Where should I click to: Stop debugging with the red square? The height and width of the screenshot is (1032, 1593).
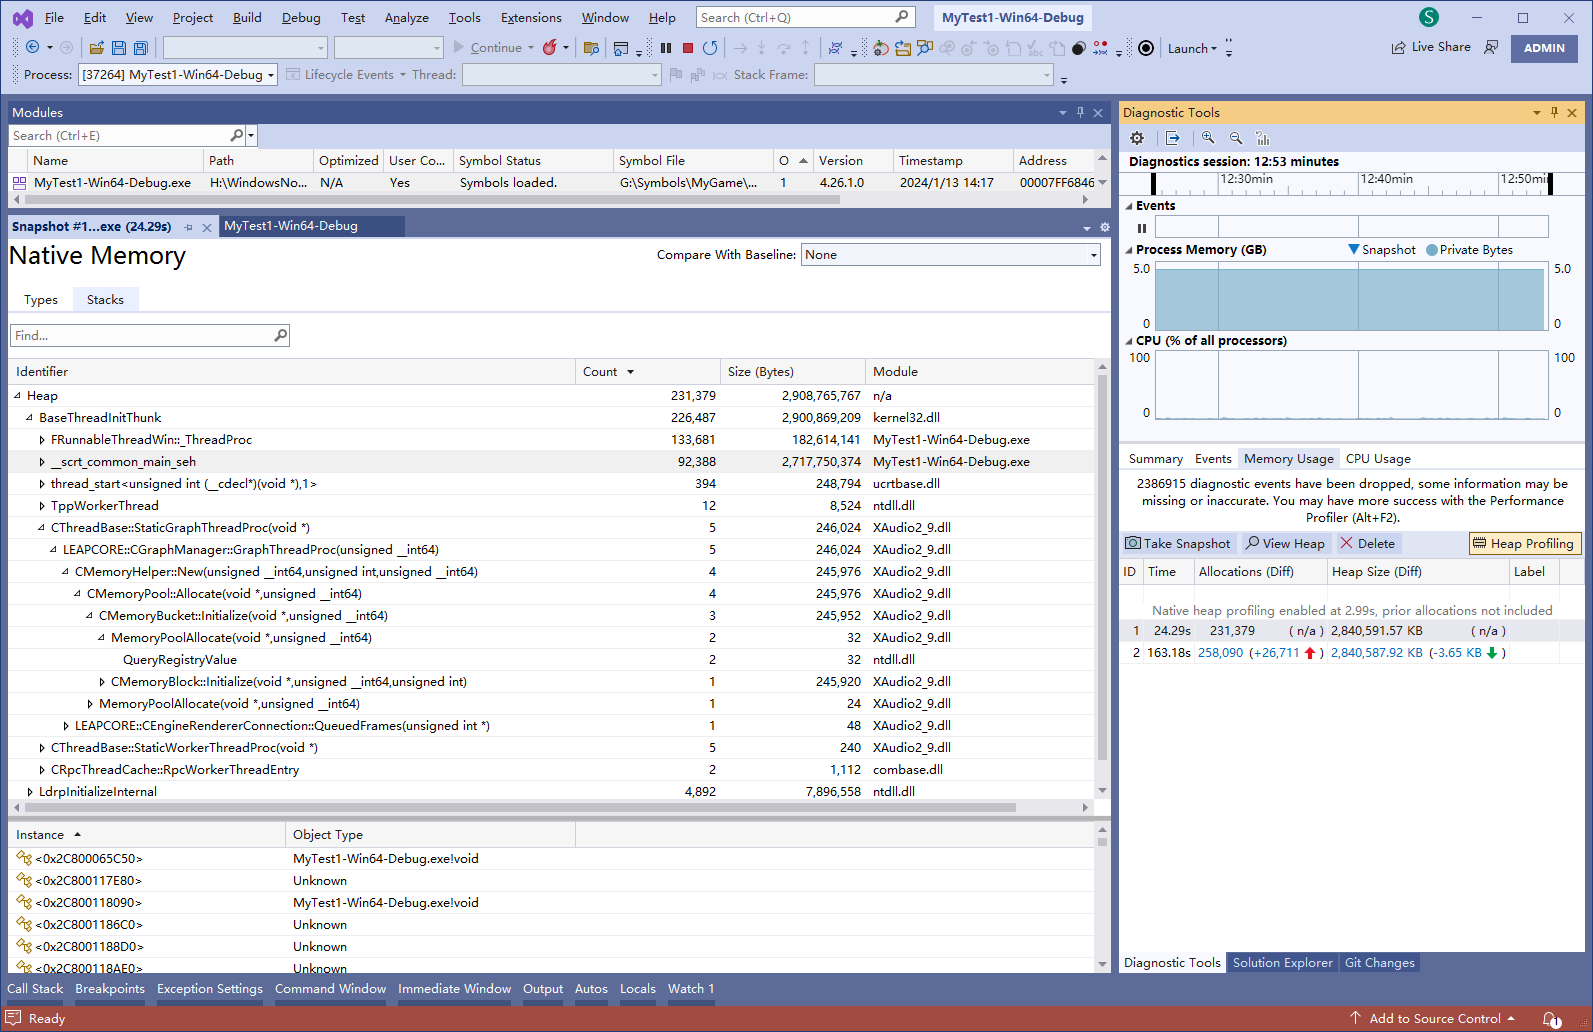(688, 47)
